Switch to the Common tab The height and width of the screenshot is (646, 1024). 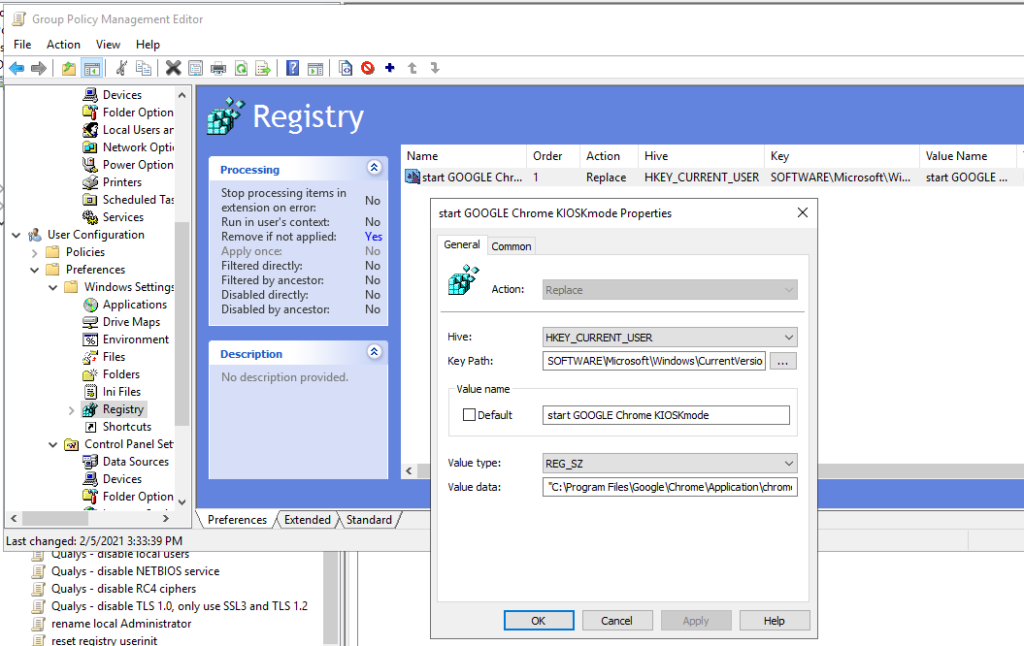[x=511, y=246]
